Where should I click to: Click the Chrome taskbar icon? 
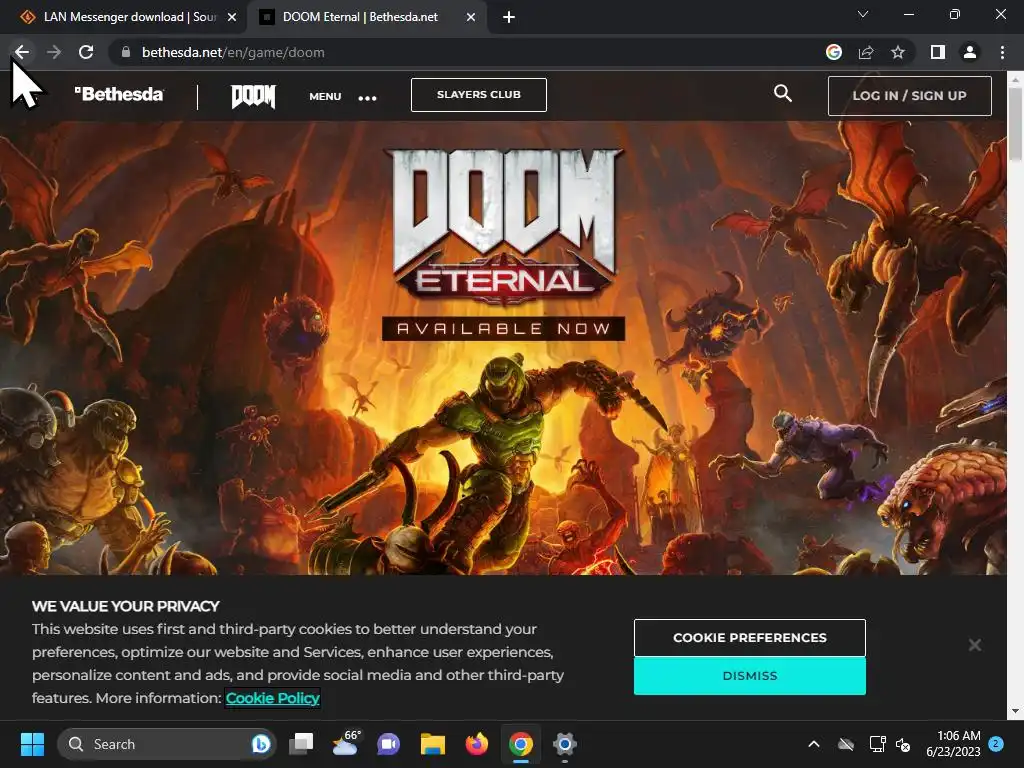tap(520, 744)
